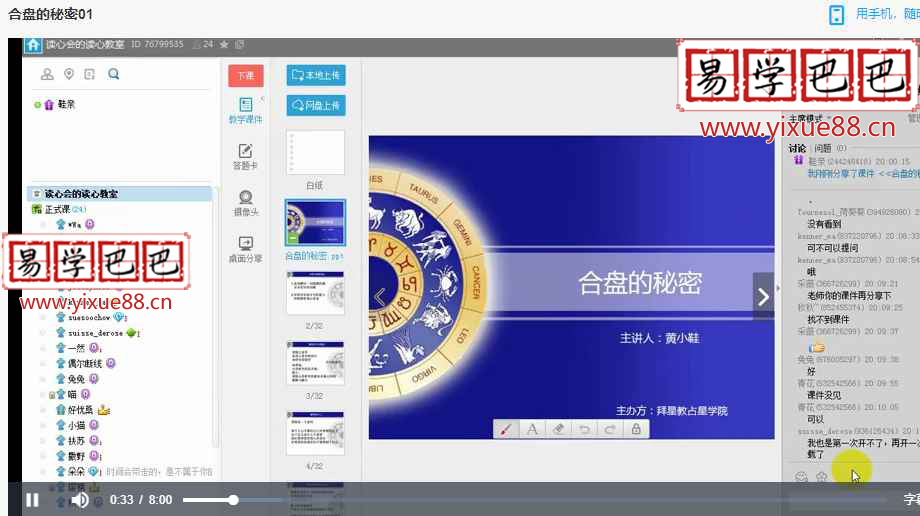Undo the last annotation

[584, 429]
